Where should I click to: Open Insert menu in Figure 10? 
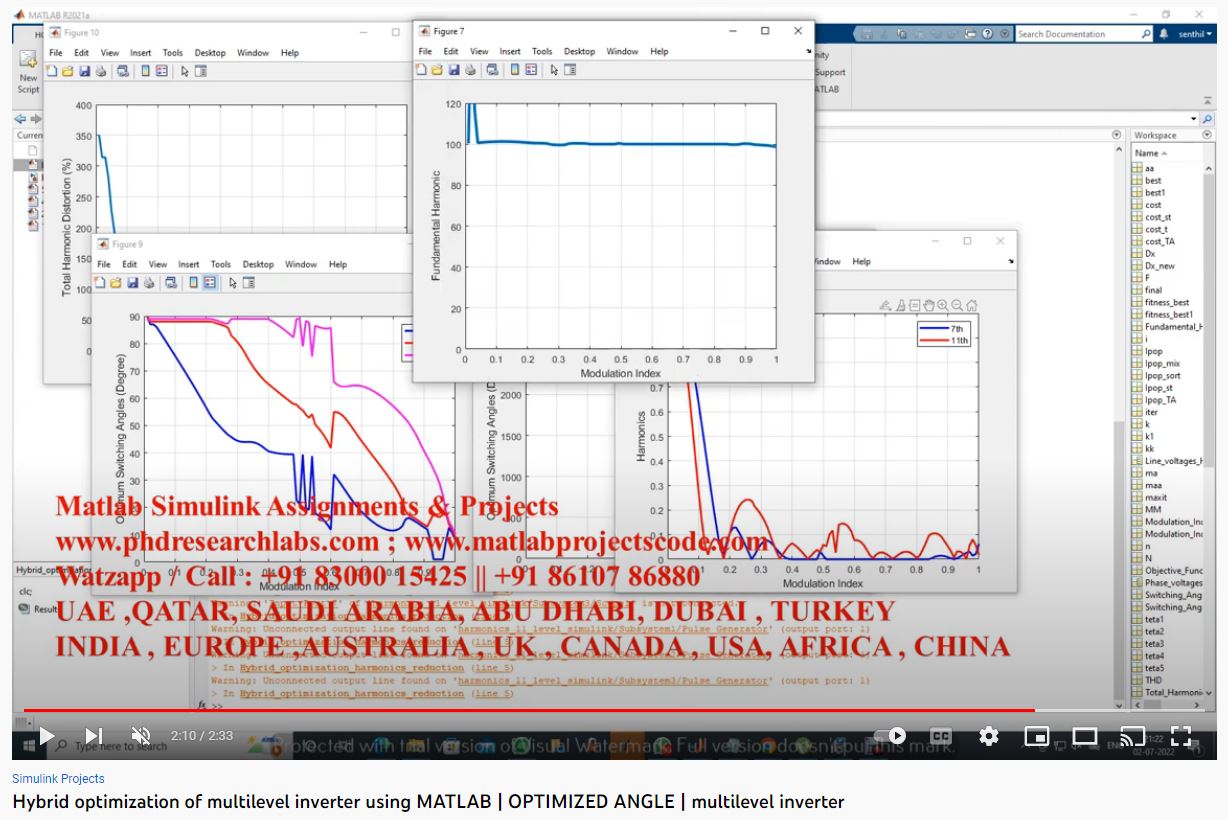click(x=140, y=53)
